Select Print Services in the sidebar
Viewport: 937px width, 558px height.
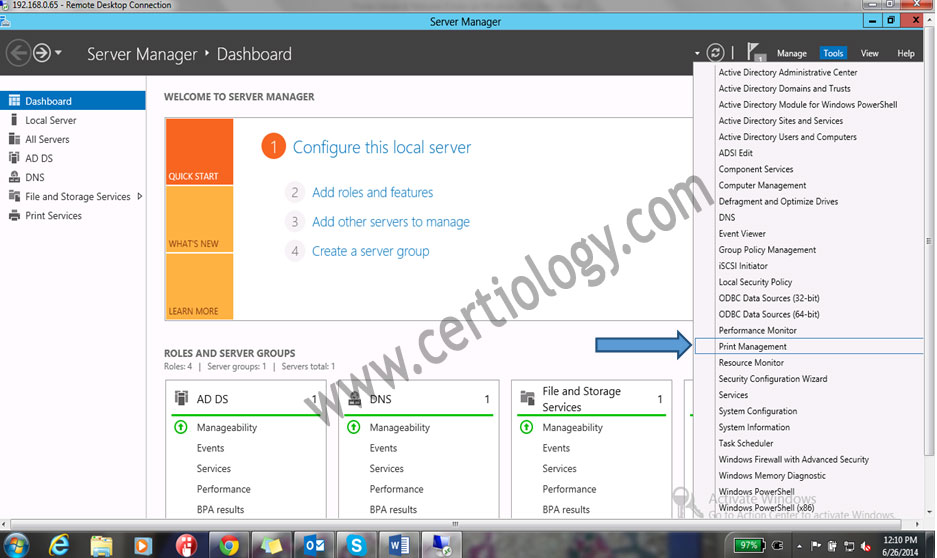(72, 216)
